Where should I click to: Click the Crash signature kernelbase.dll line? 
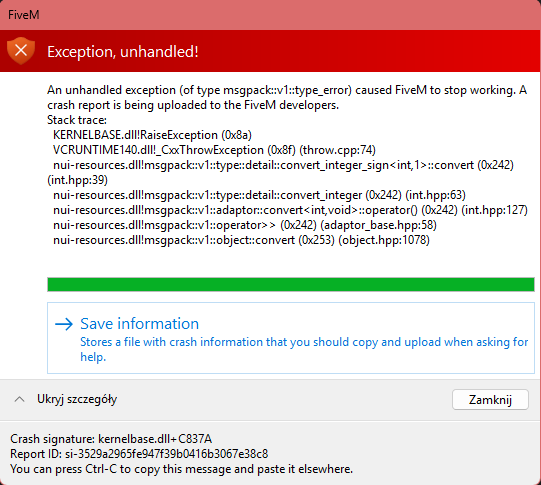point(111,439)
